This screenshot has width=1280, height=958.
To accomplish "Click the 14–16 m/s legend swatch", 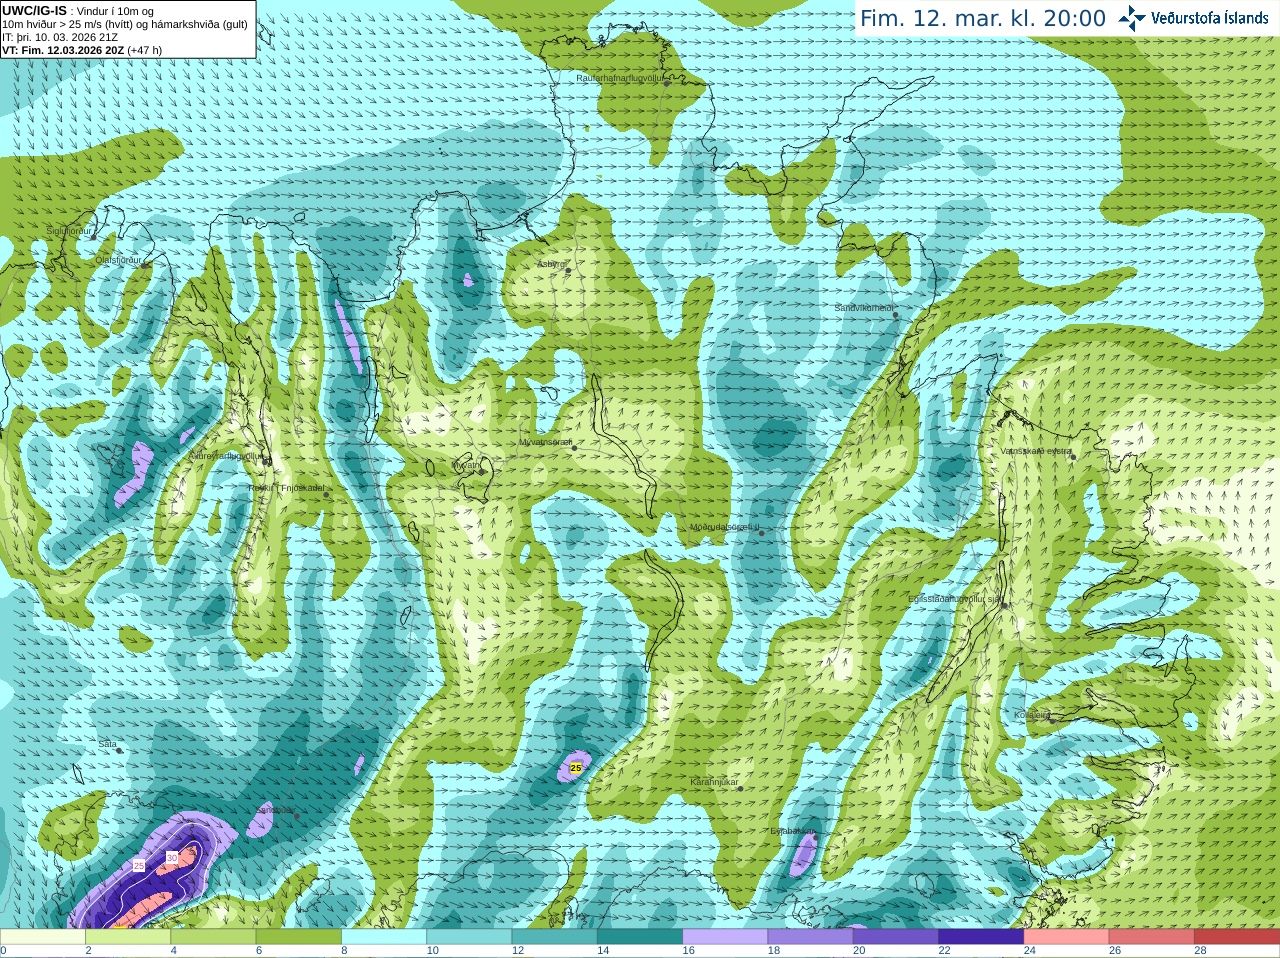I will pos(640,937).
